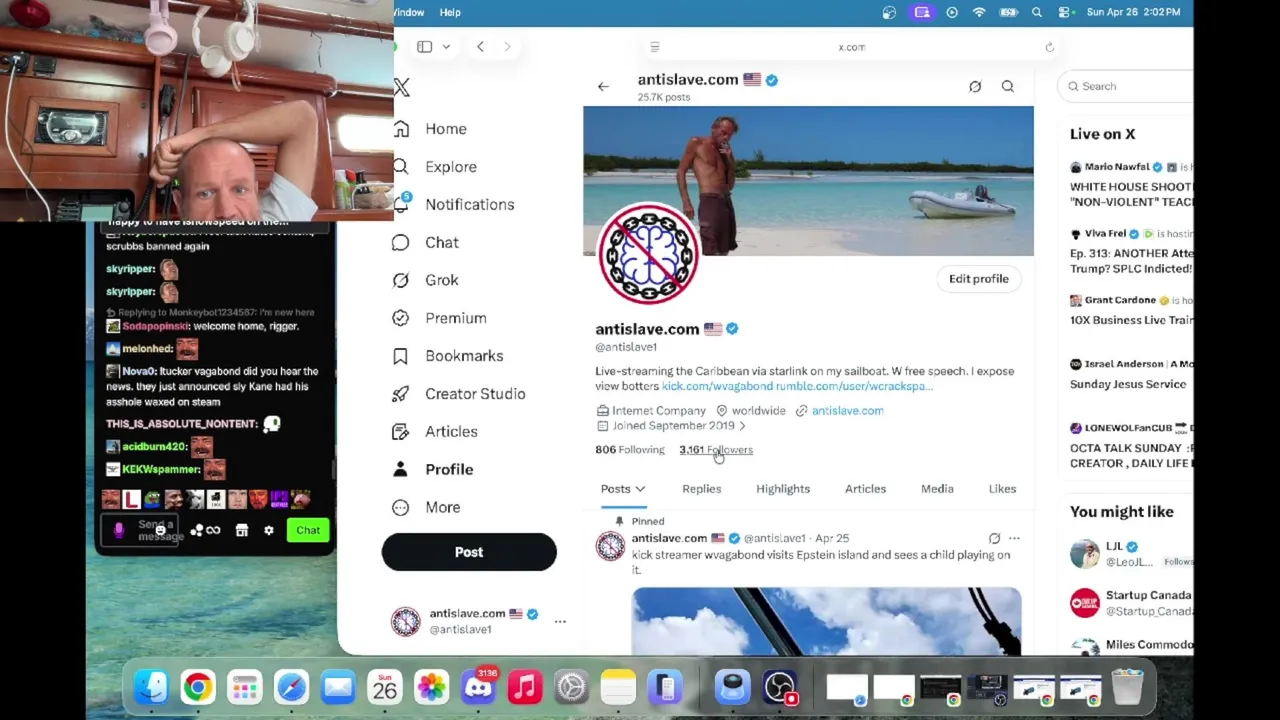Open Mario Nawfal live broadcast
The image size is (1280, 720).
[x=1131, y=185]
